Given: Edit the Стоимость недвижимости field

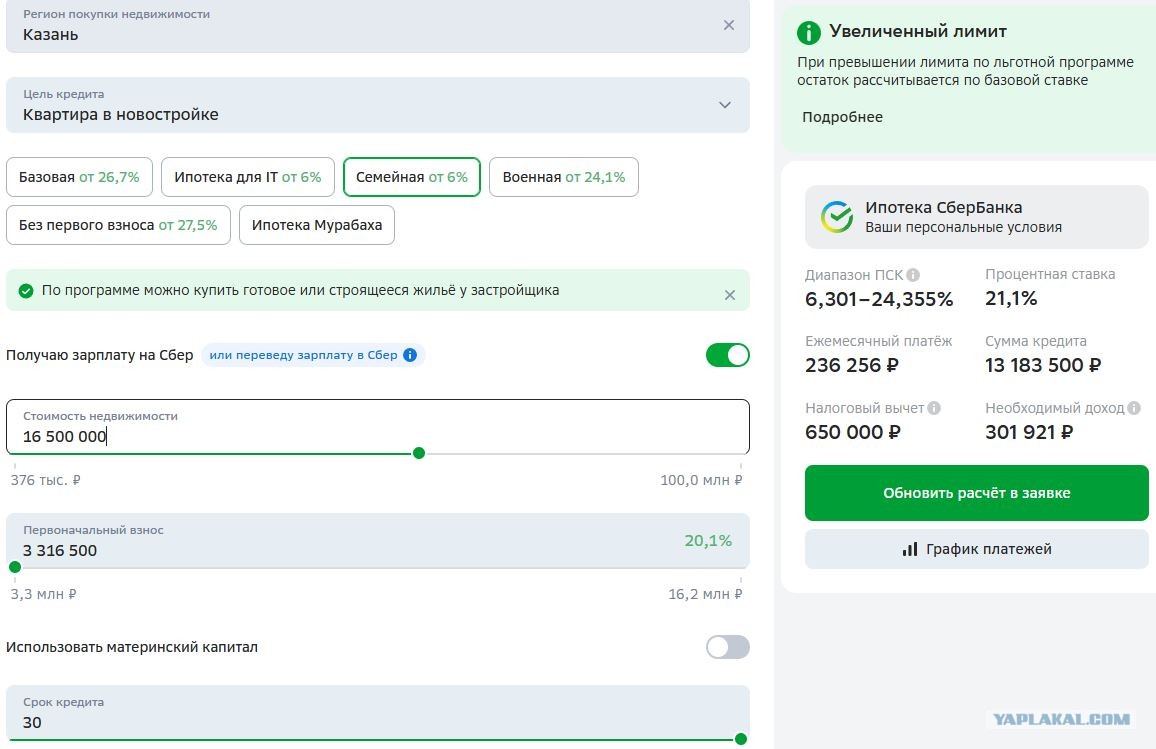Looking at the screenshot, I should (377, 427).
